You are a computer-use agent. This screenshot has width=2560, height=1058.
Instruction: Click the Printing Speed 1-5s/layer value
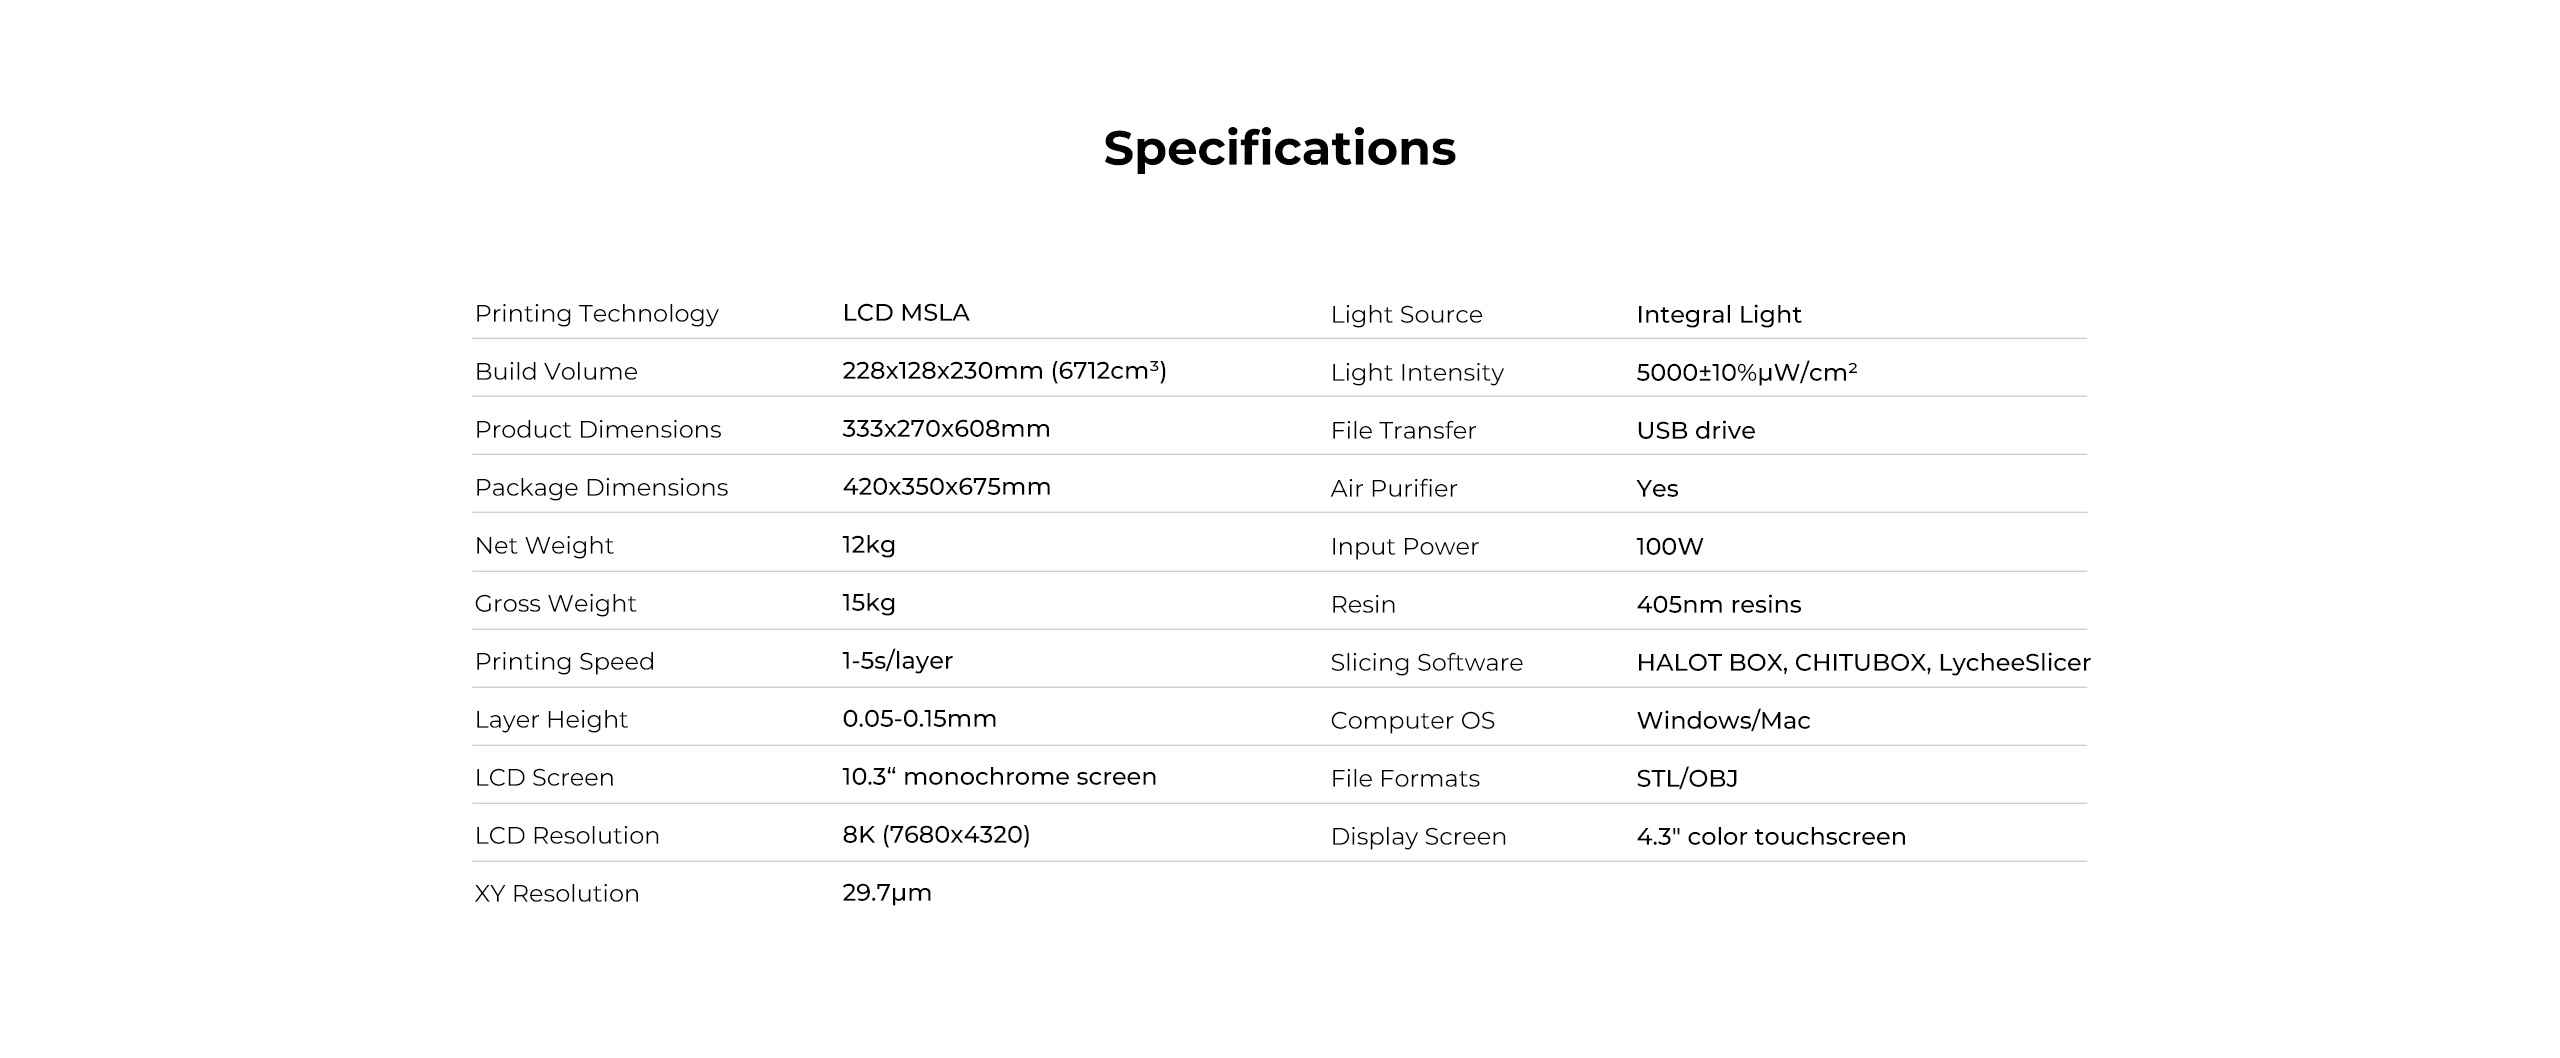click(897, 661)
